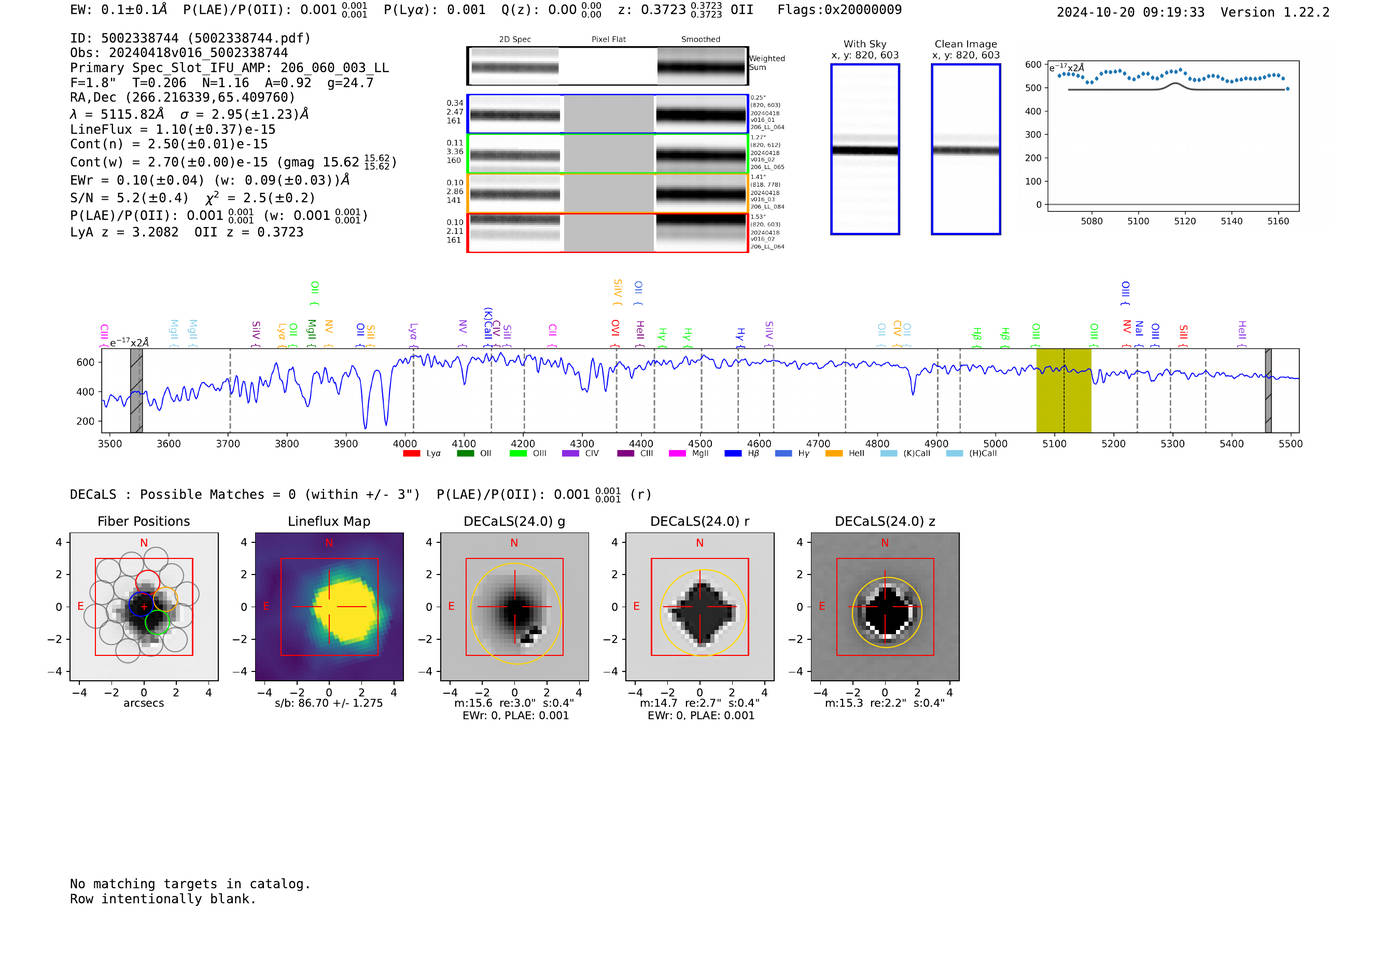
Task: Click the dark purple CIII legend swatch
Action: pyautogui.click(x=626, y=454)
